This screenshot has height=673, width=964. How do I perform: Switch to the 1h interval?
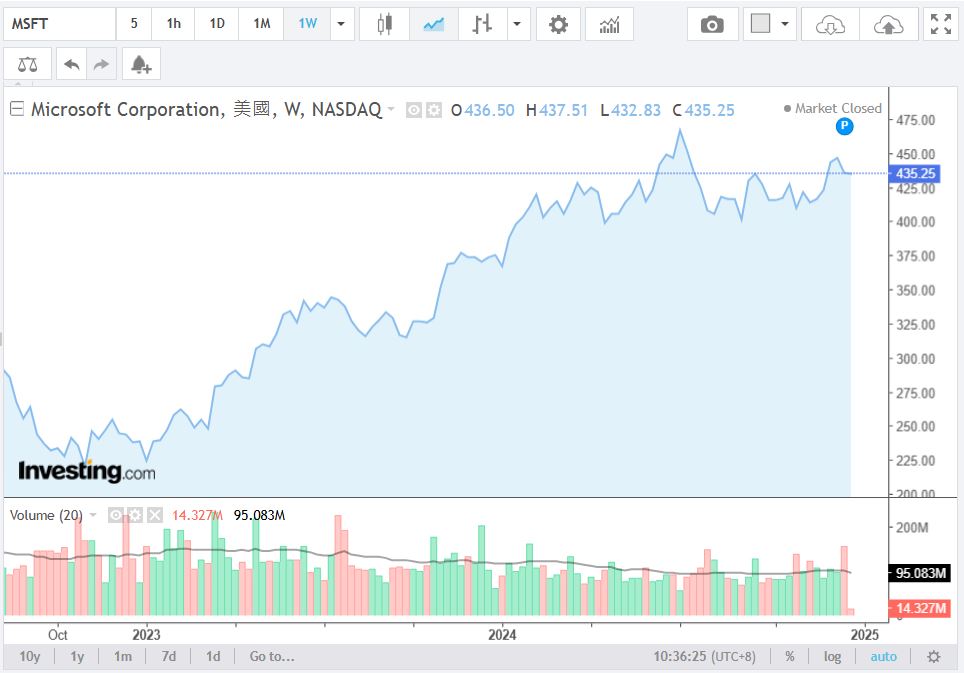click(174, 24)
